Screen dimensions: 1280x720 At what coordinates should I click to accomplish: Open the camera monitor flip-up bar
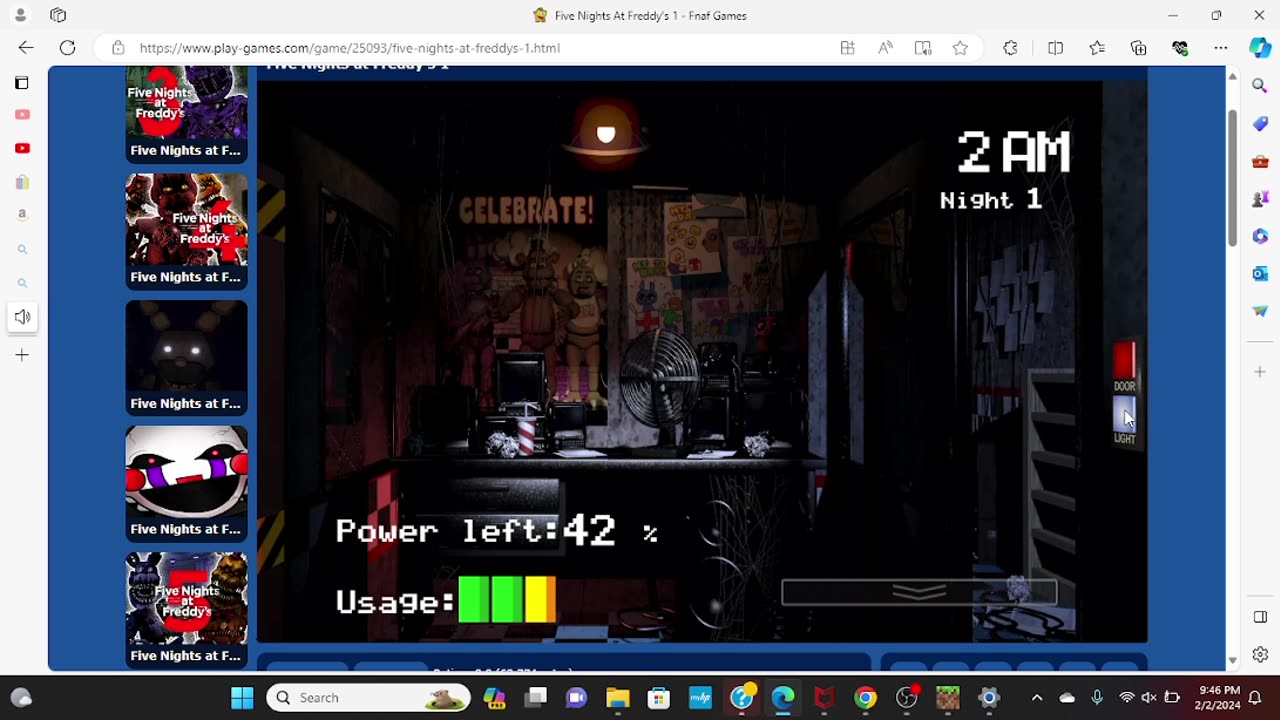click(919, 592)
